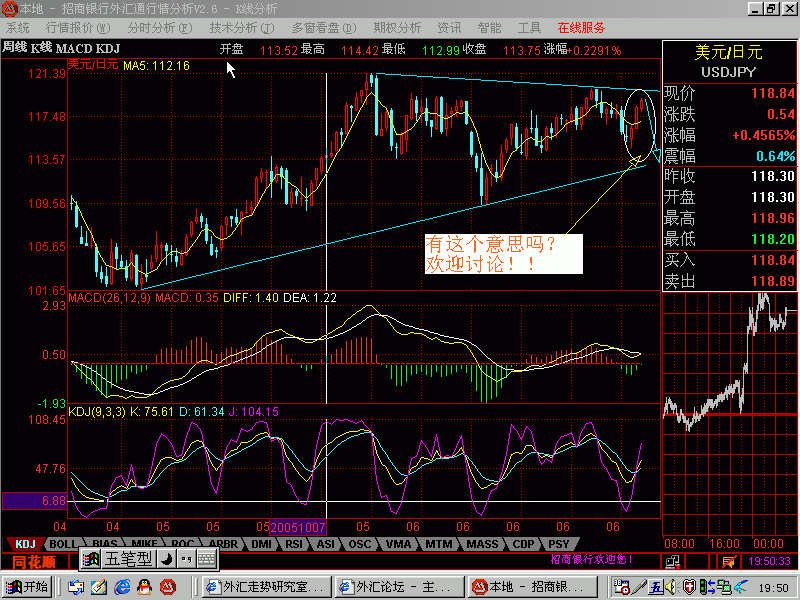Click the intraday mini chart on the right
This screenshot has width=800, height=600.
(x=730, y=413)
